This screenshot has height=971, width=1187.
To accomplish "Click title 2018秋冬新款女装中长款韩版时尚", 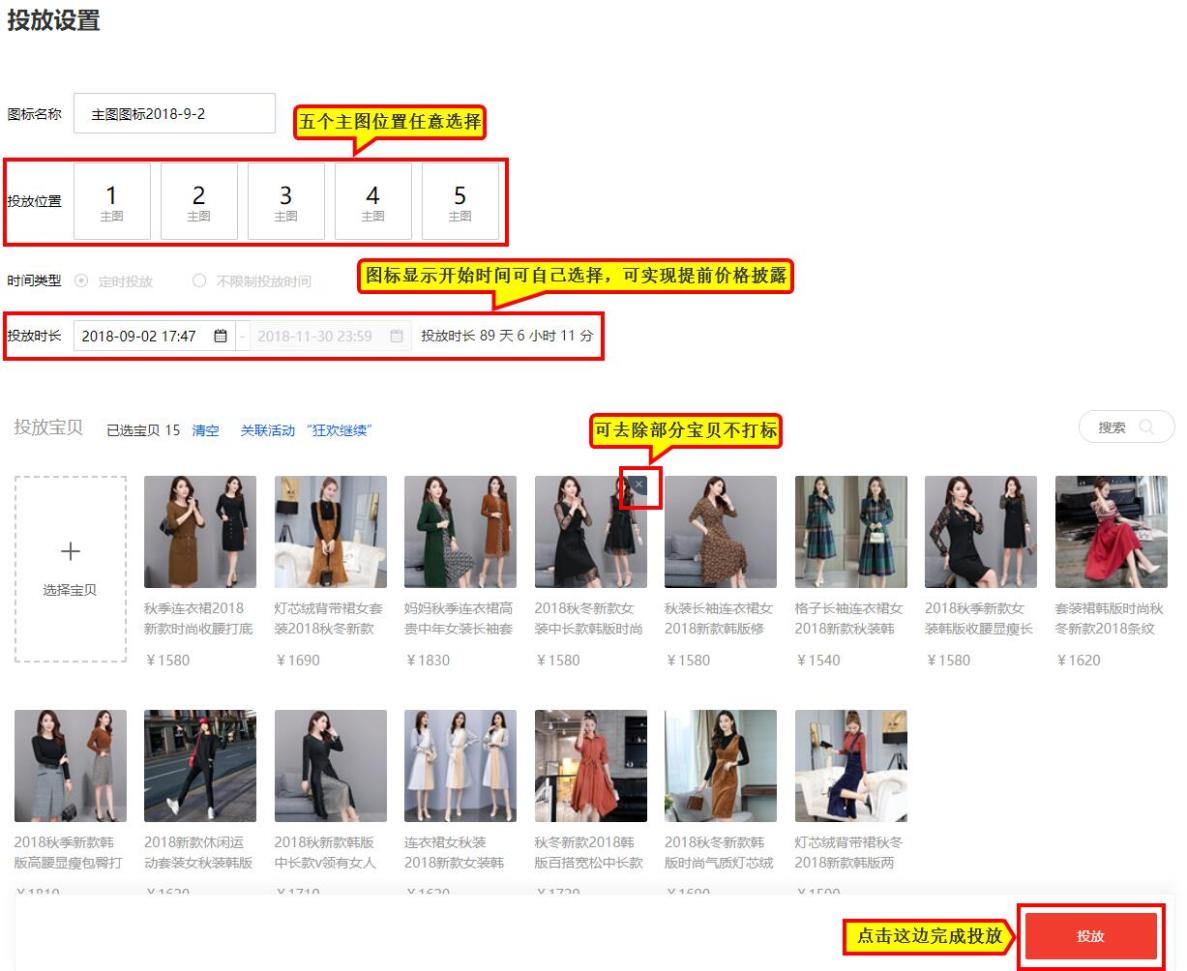I will [589, 618].
